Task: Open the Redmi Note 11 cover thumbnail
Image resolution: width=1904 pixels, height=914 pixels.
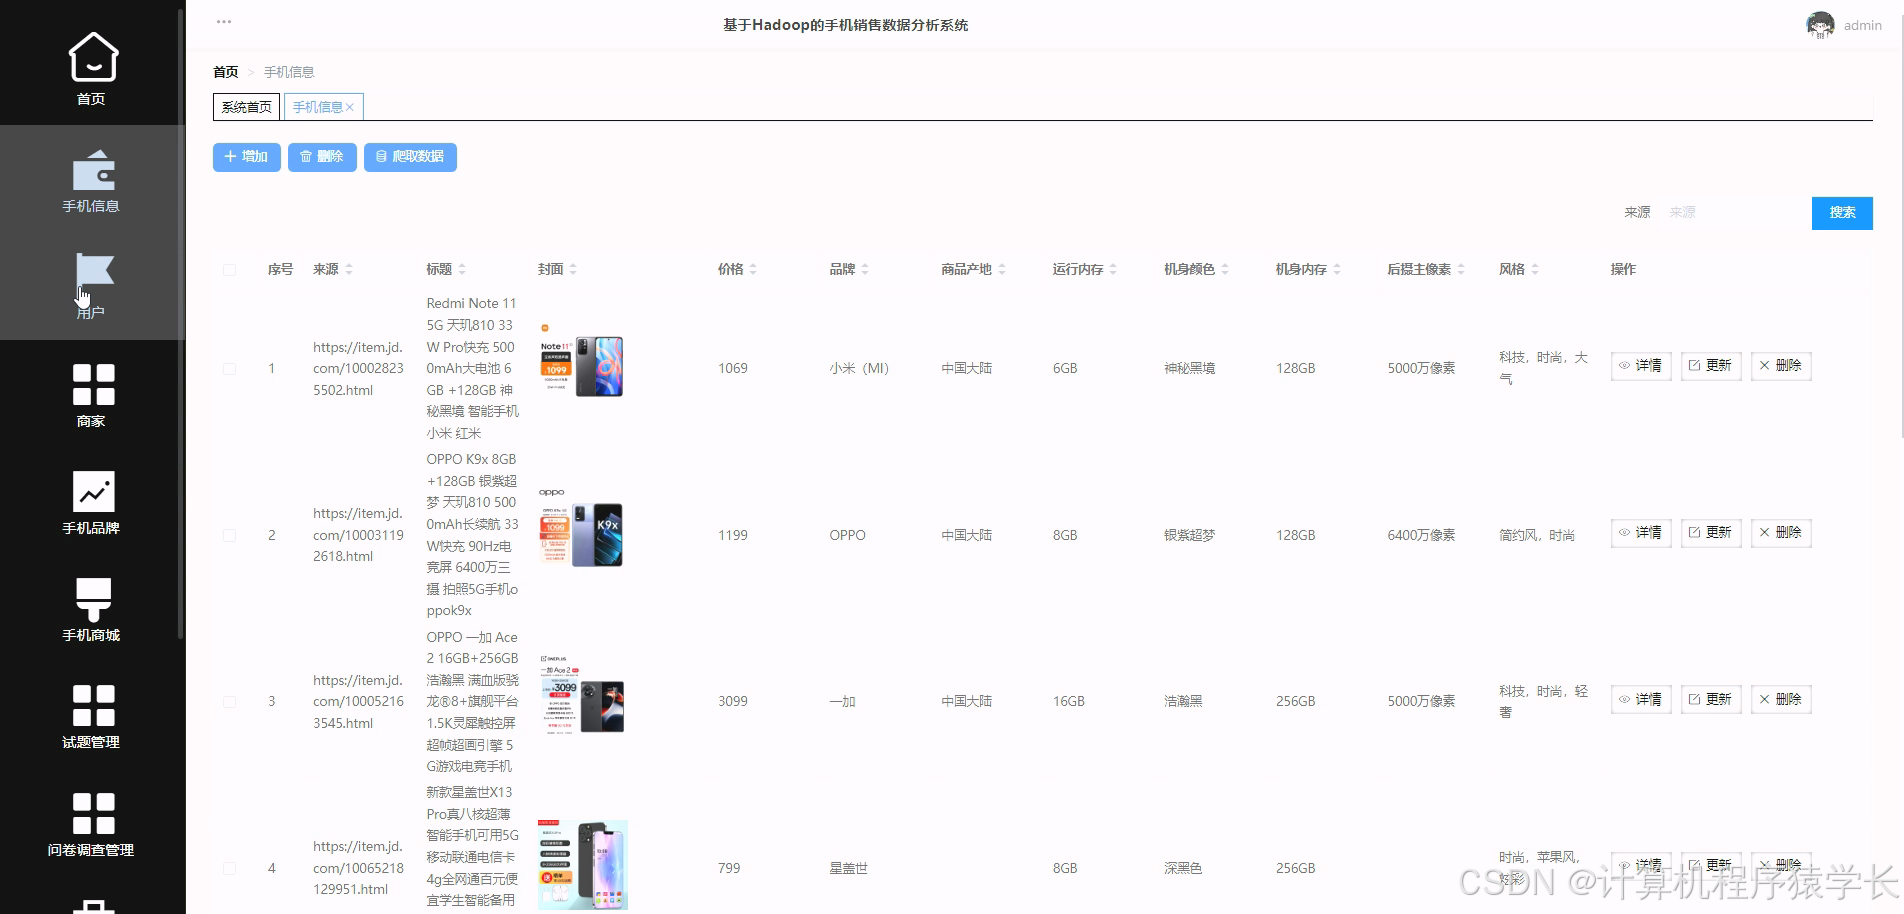Action: tap(581, 361)
